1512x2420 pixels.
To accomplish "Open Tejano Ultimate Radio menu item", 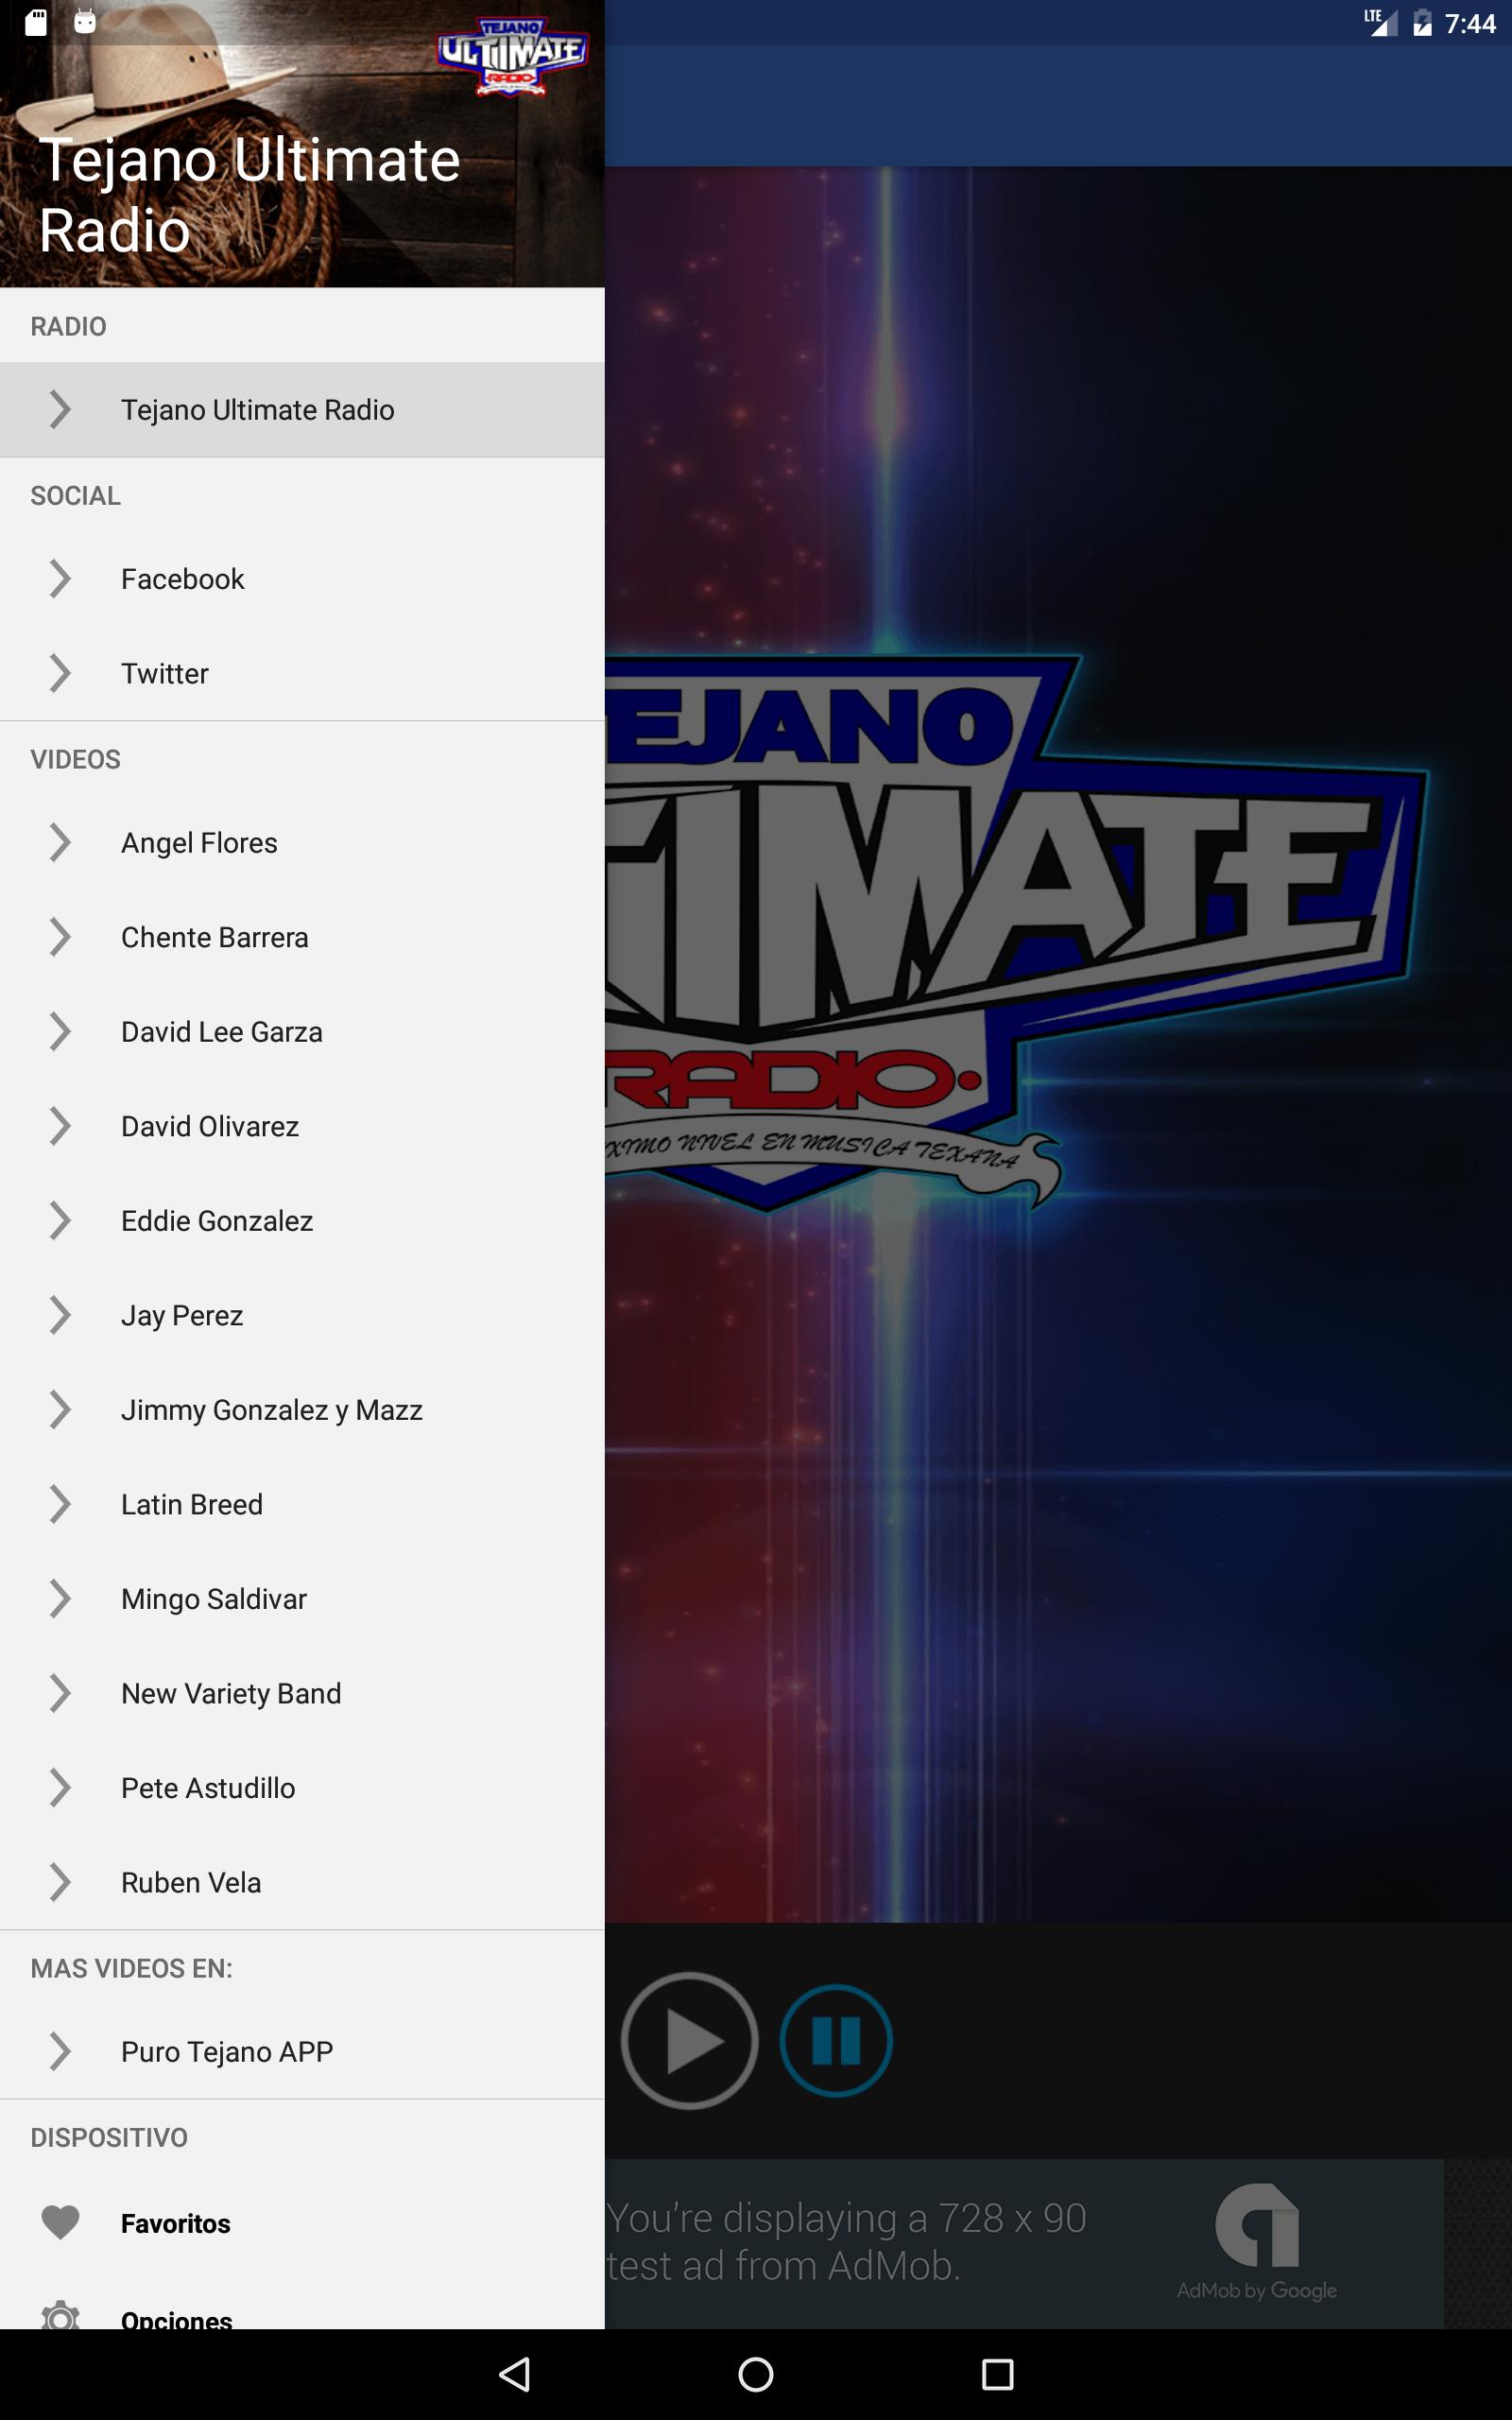I will click(x=302, y=410).
